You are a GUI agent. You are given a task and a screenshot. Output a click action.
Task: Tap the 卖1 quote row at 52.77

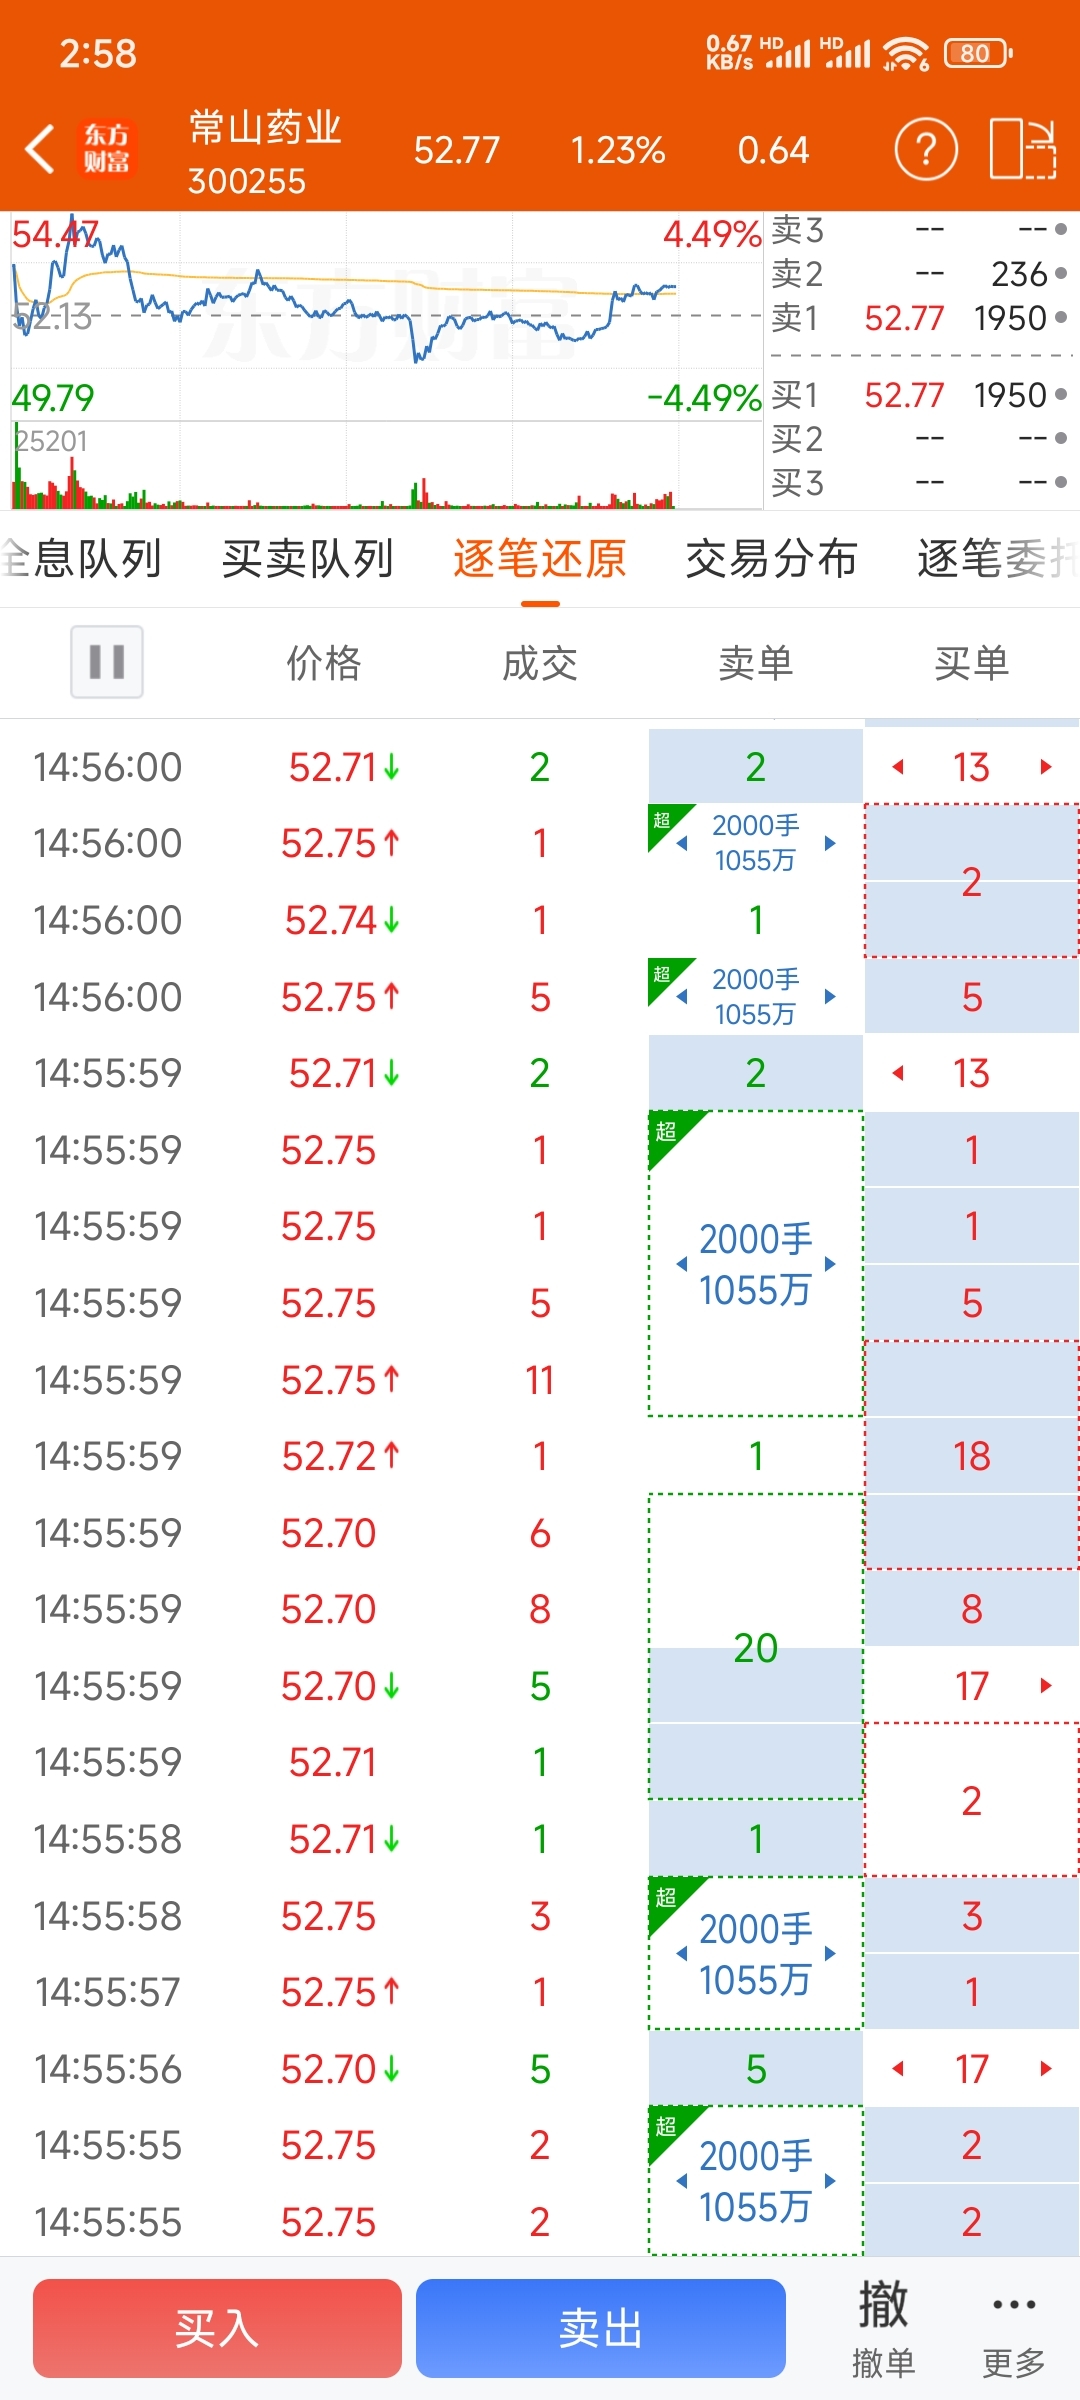click(x=918, y=318)
